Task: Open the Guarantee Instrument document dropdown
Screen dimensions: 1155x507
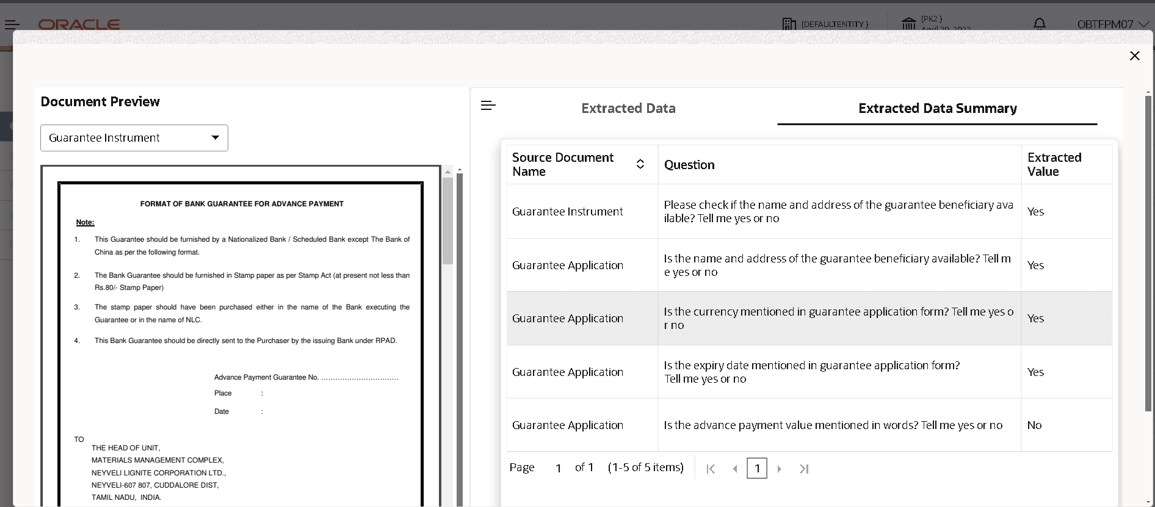Action: tap(134, 138)
